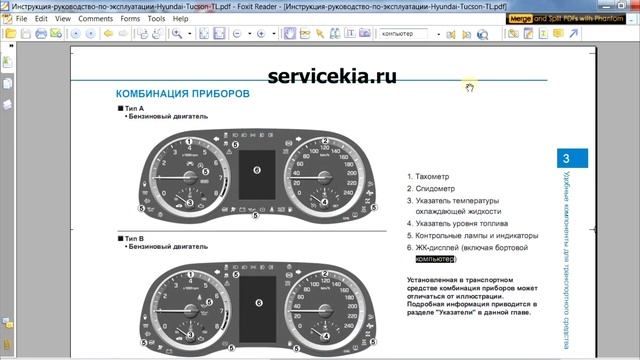Open the Bookmarks side panel
Viewport: 640px width, 360px height.
pyautogui.click(x=7, y=62)
